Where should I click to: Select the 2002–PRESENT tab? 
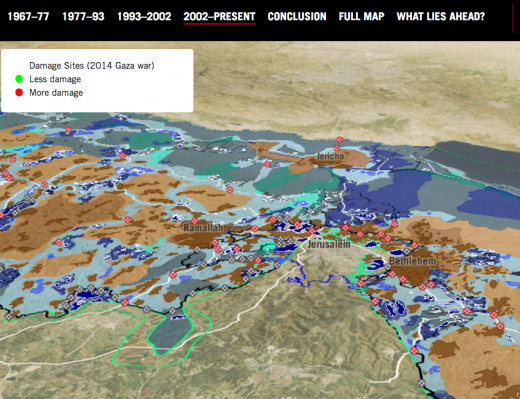219,16
